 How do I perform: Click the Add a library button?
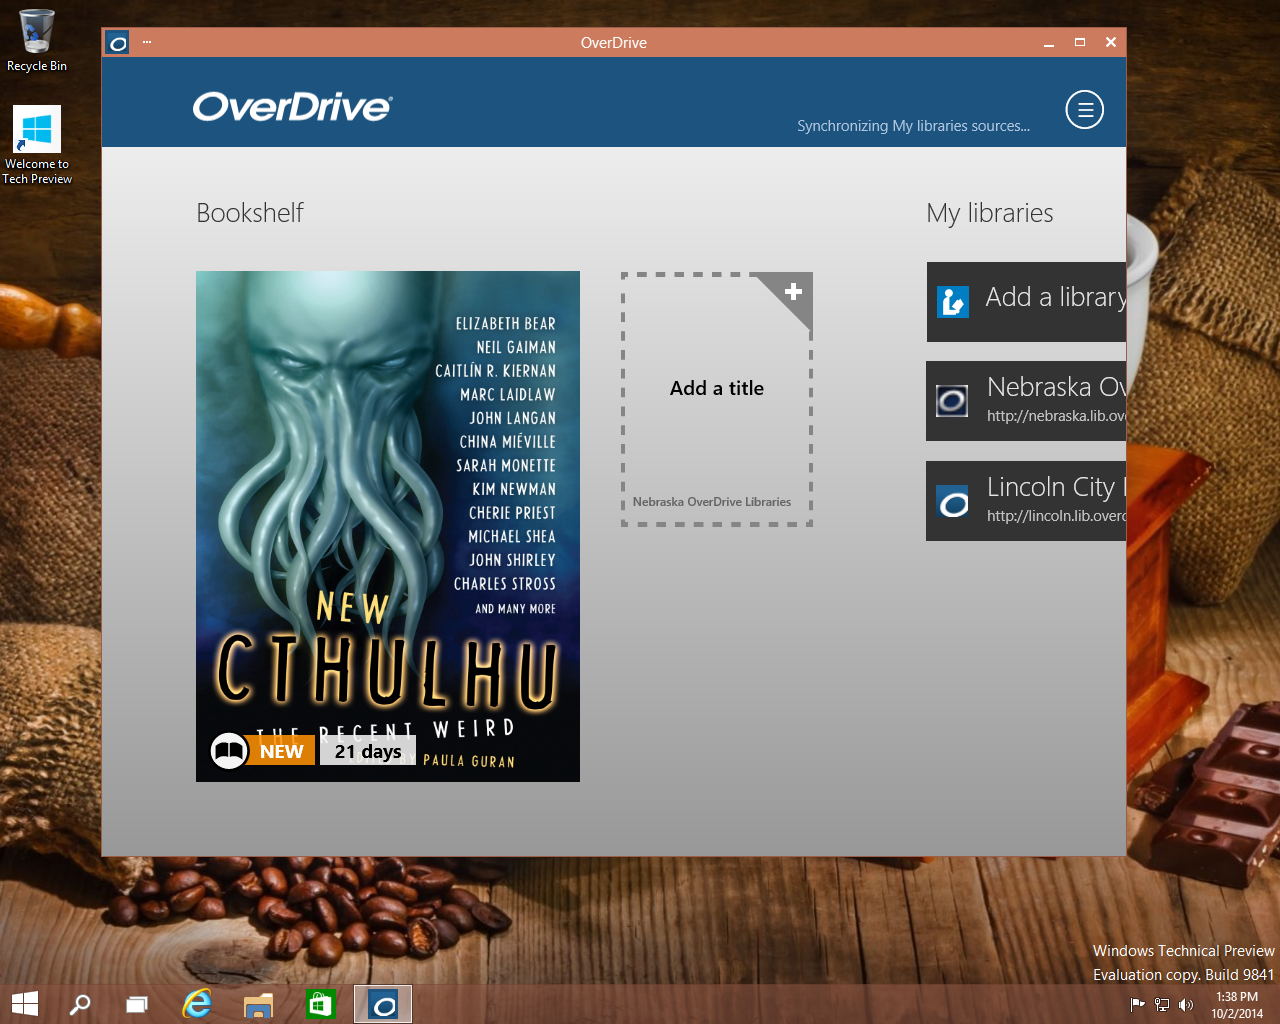pos(1026,302)
